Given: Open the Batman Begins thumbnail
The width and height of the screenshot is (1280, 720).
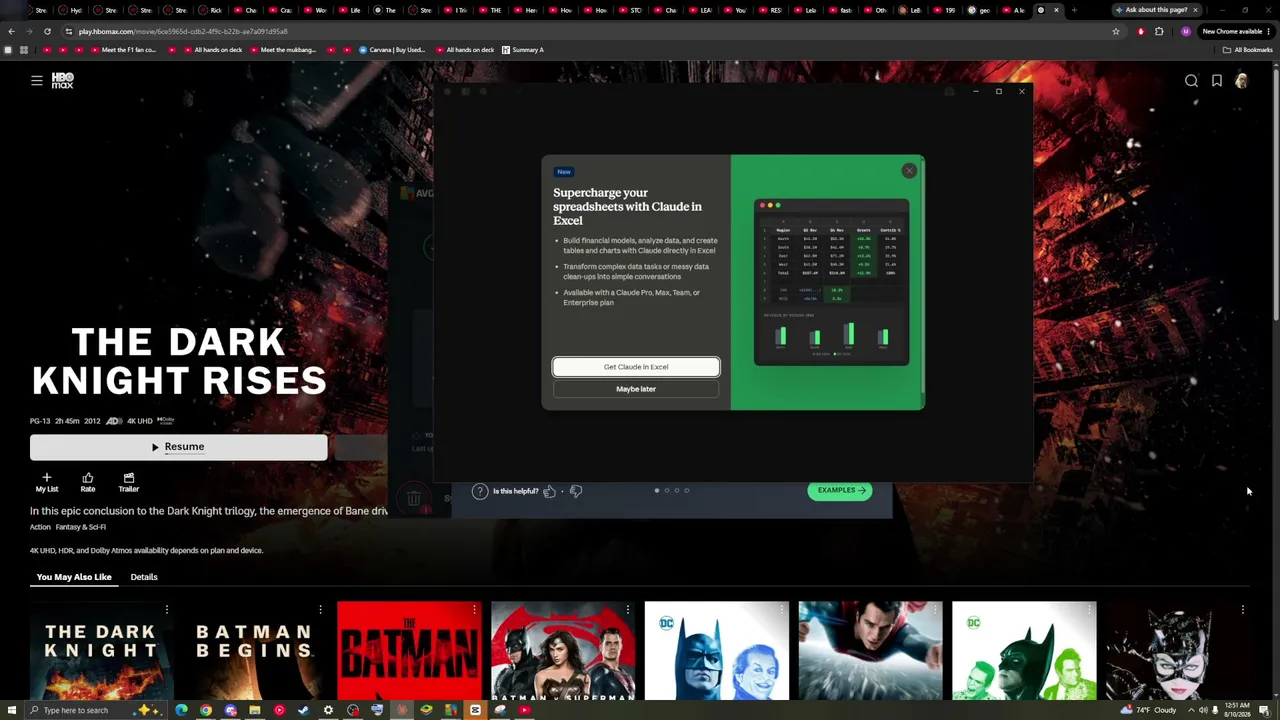Looking at the screenshot, I should click(255, 650).
